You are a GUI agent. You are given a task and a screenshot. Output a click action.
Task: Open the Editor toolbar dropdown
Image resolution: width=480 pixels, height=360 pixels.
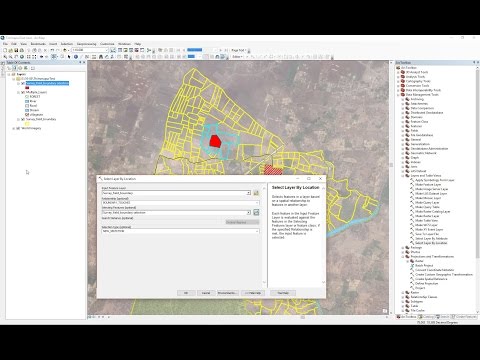coord(237,57)
